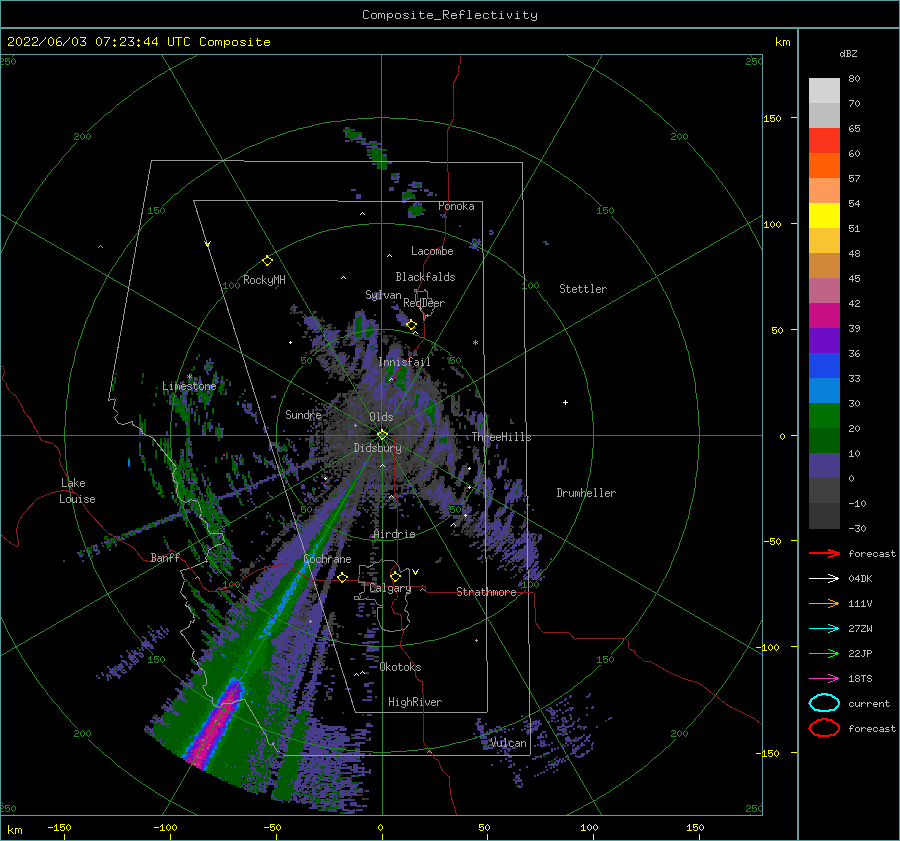The width and height of the screenshot is (900, 841).
Task: Click the HighRiver town label
Action: click(415, 702)
